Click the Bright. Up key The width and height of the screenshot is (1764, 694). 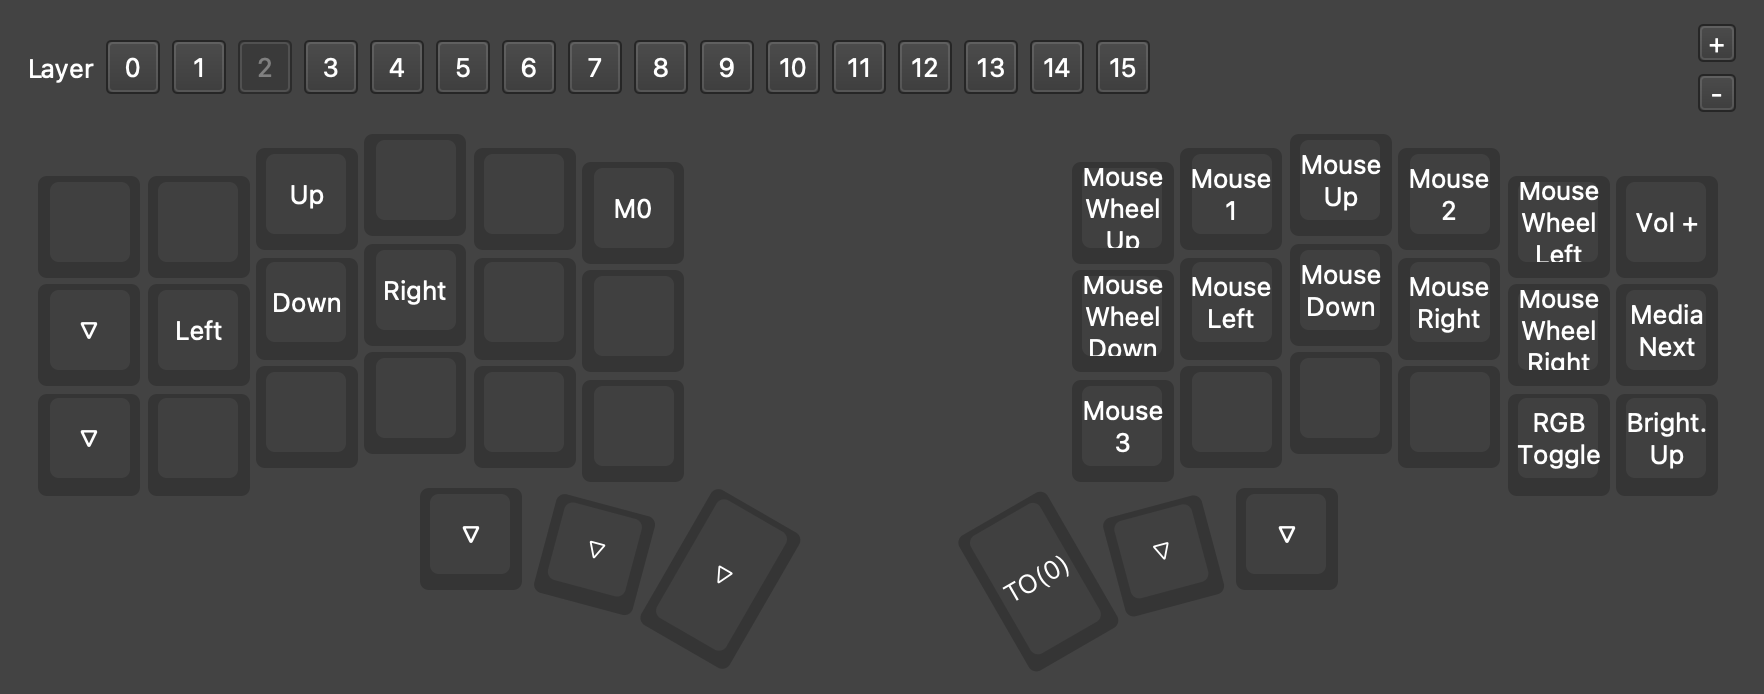click(1666, 439)
